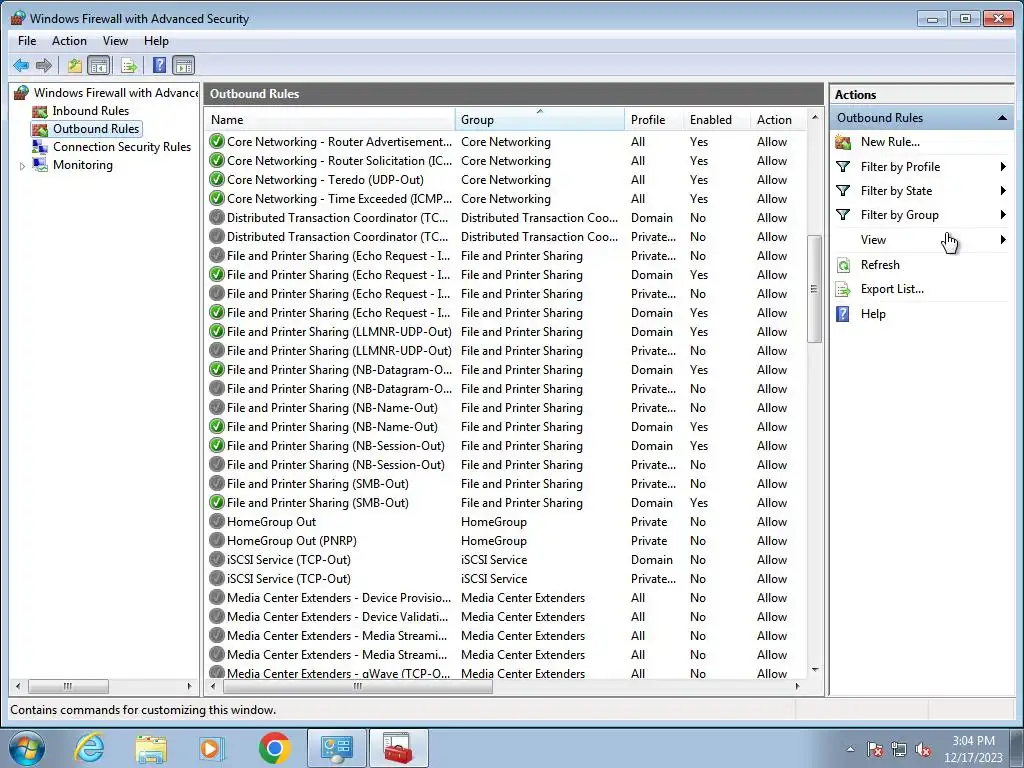Click the Export List icon in Actions pane
1024x768 pixels.
point(843,289)
